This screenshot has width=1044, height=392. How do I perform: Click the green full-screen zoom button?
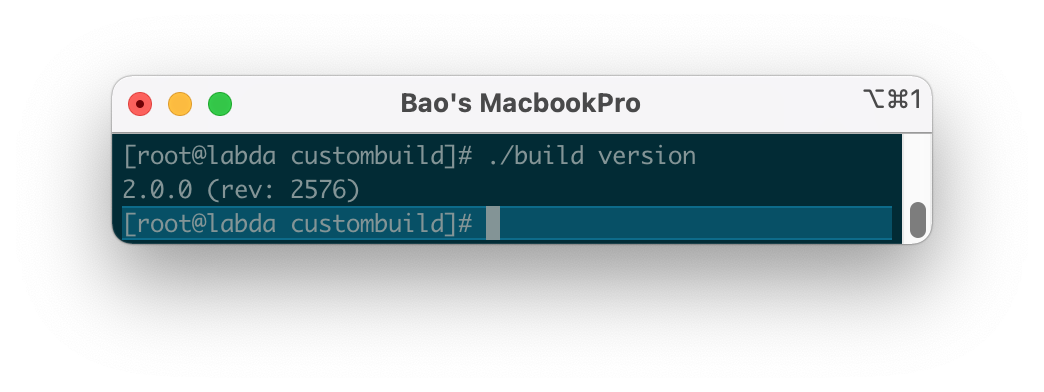point(220,104)
